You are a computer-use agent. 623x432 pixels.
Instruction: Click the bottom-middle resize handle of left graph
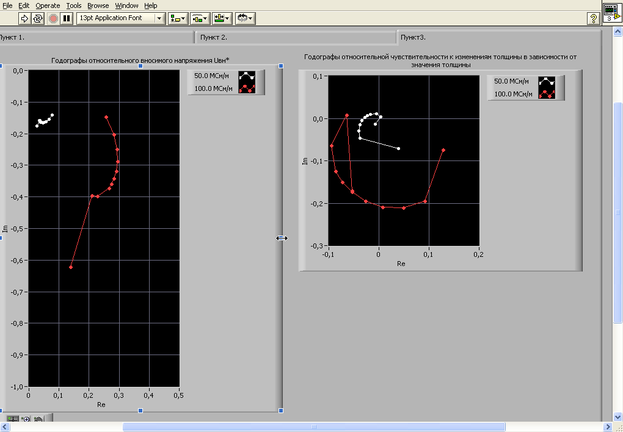click(x=140, y=411)
